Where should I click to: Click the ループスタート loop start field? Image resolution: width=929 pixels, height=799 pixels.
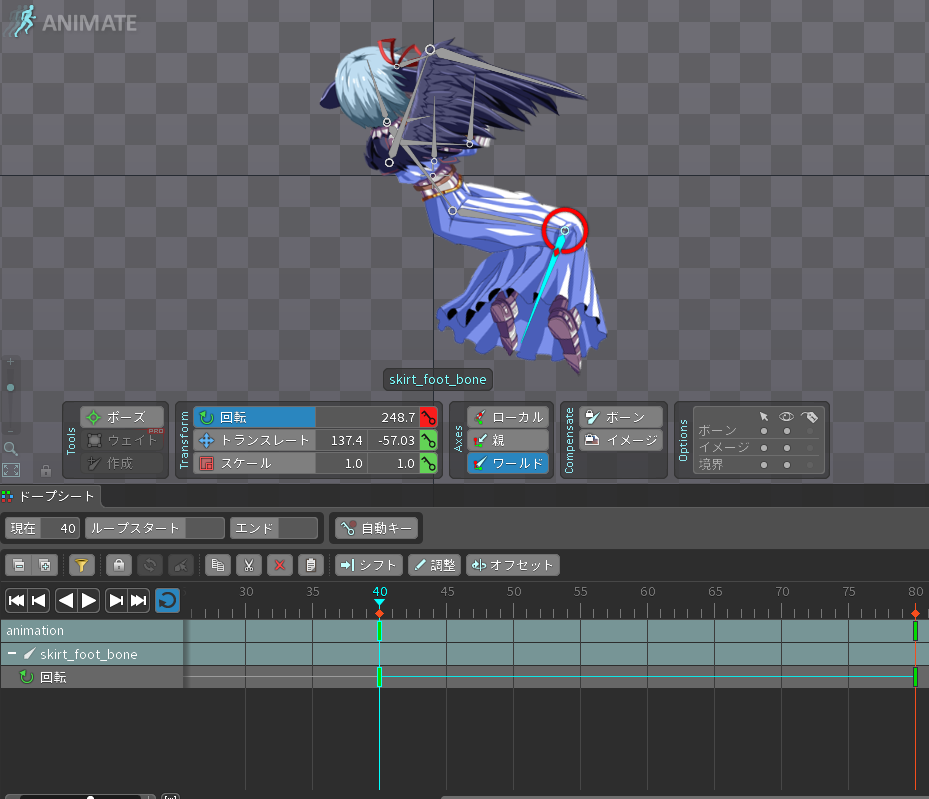[155, 528]
